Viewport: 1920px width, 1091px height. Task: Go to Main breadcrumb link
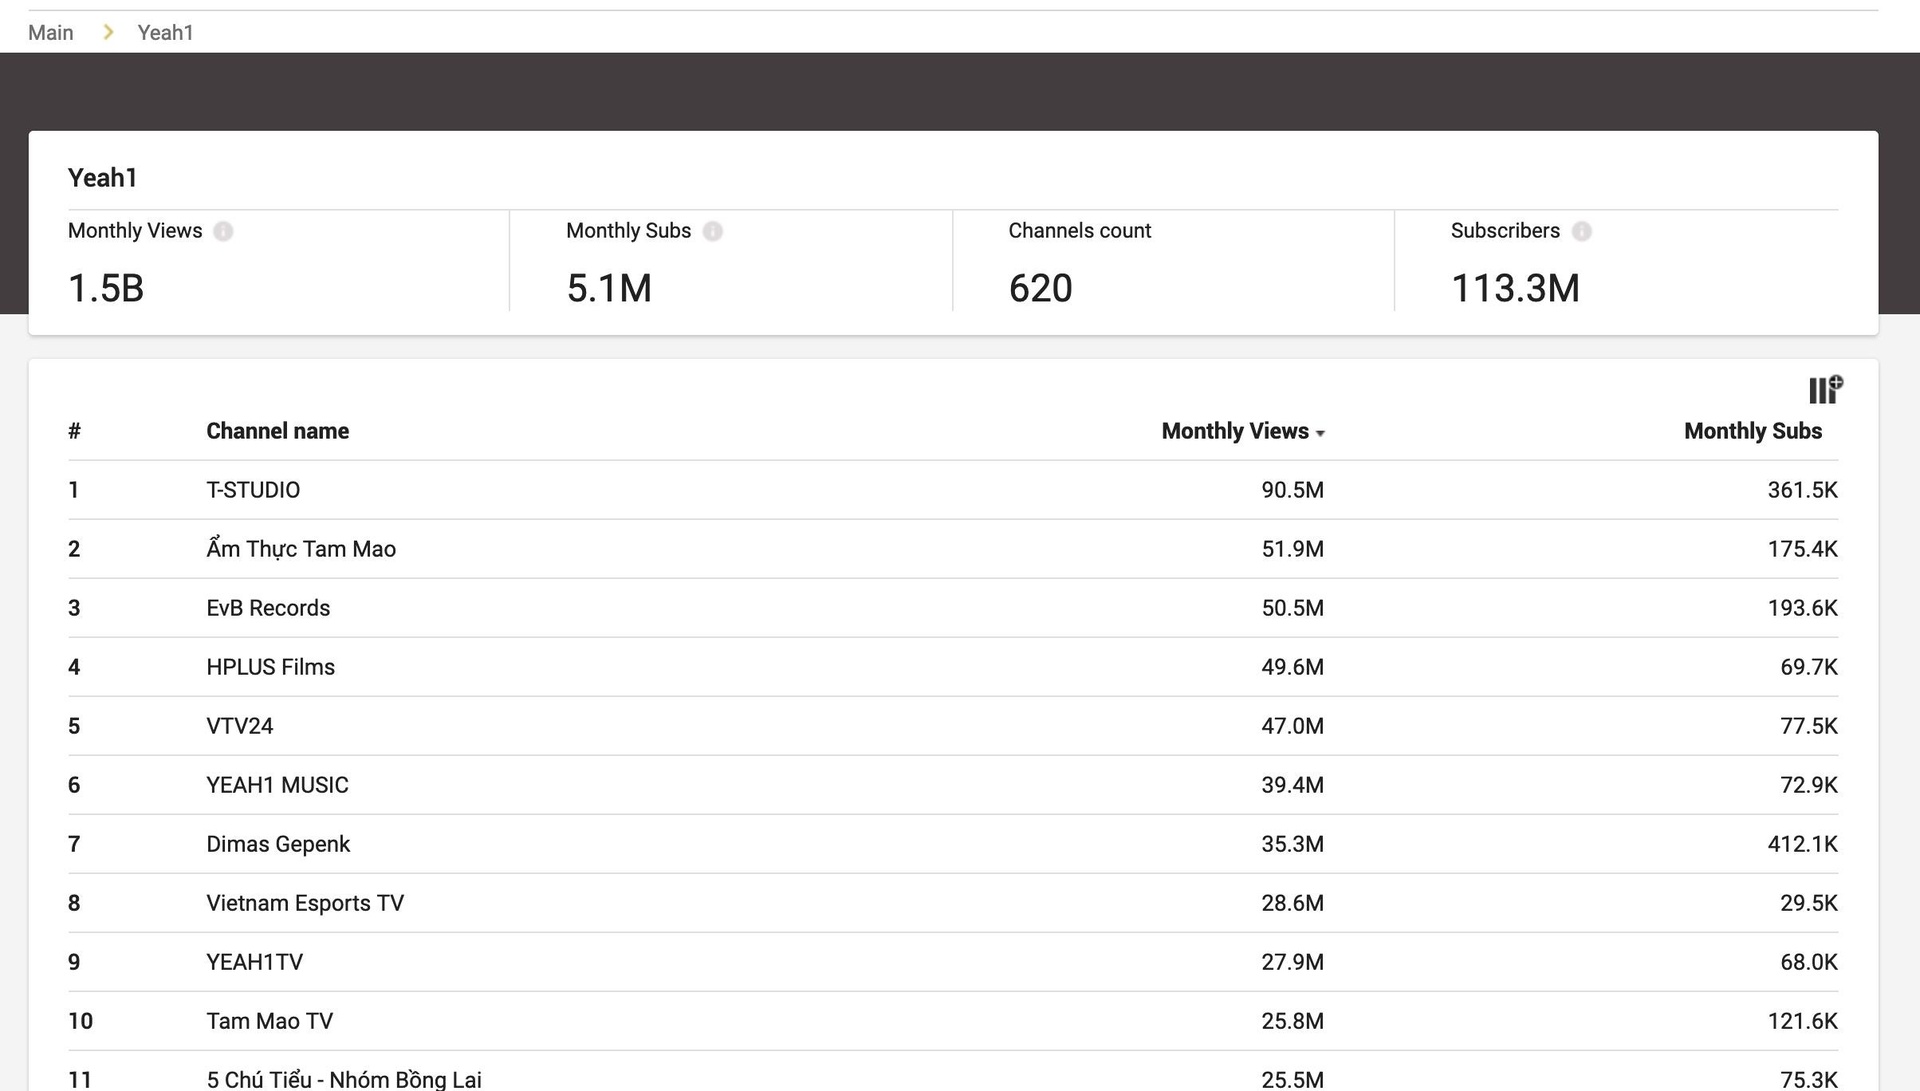coord(51,32)
